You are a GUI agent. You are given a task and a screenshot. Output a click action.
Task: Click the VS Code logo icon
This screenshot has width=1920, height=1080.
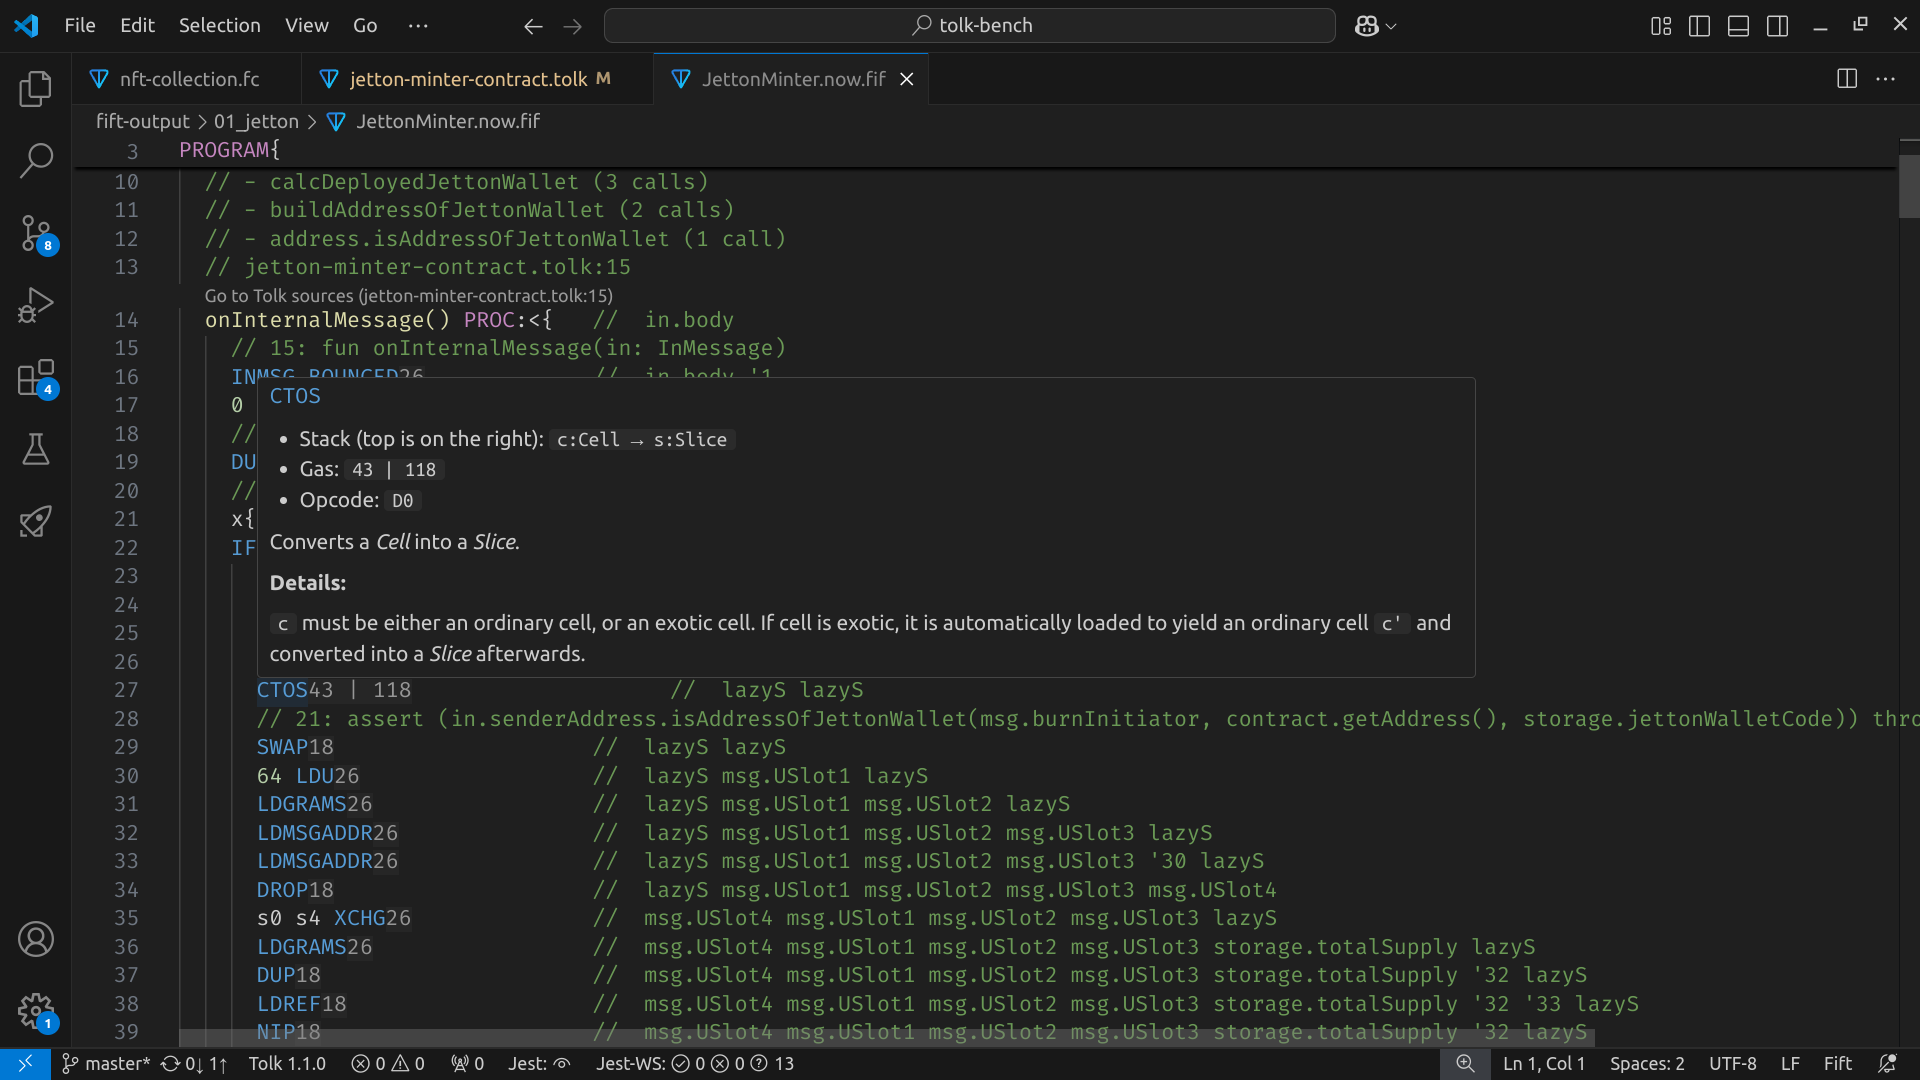coord(26,25)
